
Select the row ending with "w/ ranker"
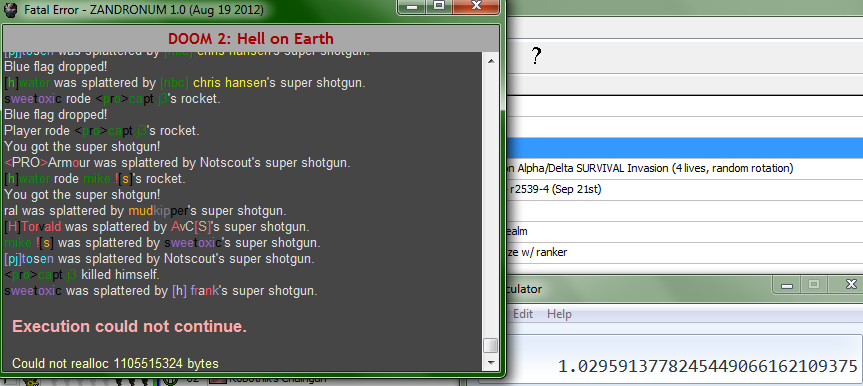pyautogui.click(x=684, y=253)
